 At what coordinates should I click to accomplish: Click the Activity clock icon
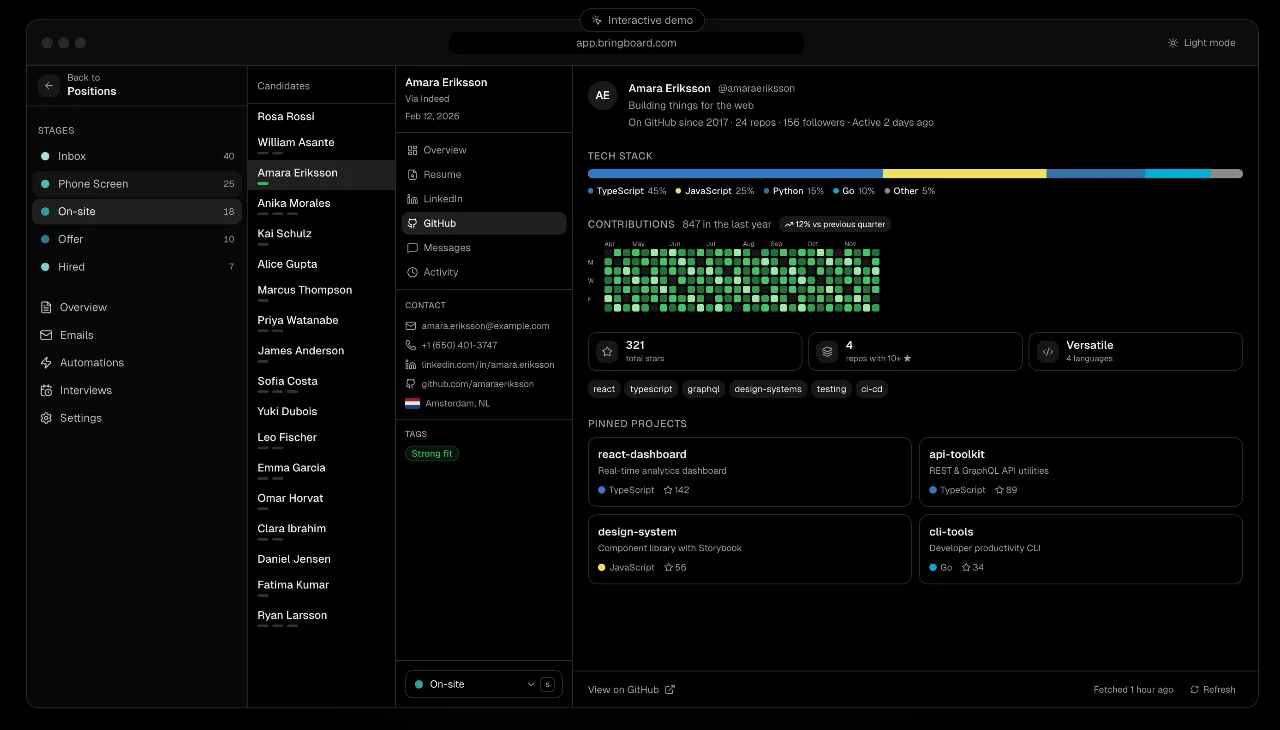tap(412, 272)
